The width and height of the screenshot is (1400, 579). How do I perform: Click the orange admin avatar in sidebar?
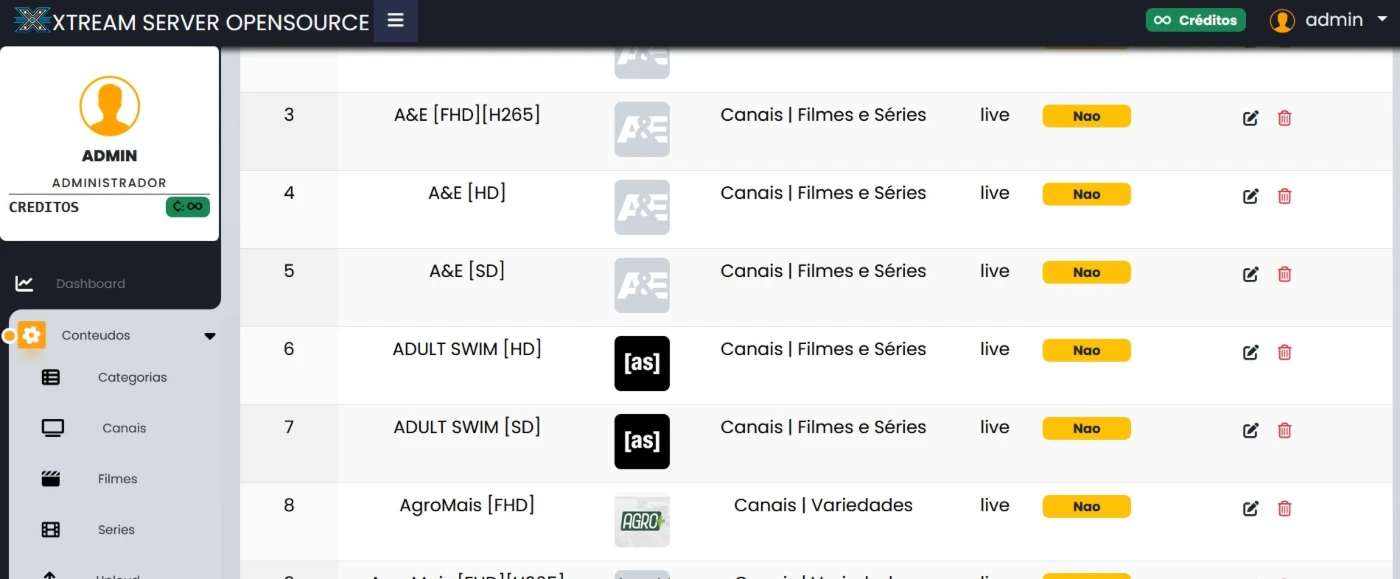pos(110,106)
